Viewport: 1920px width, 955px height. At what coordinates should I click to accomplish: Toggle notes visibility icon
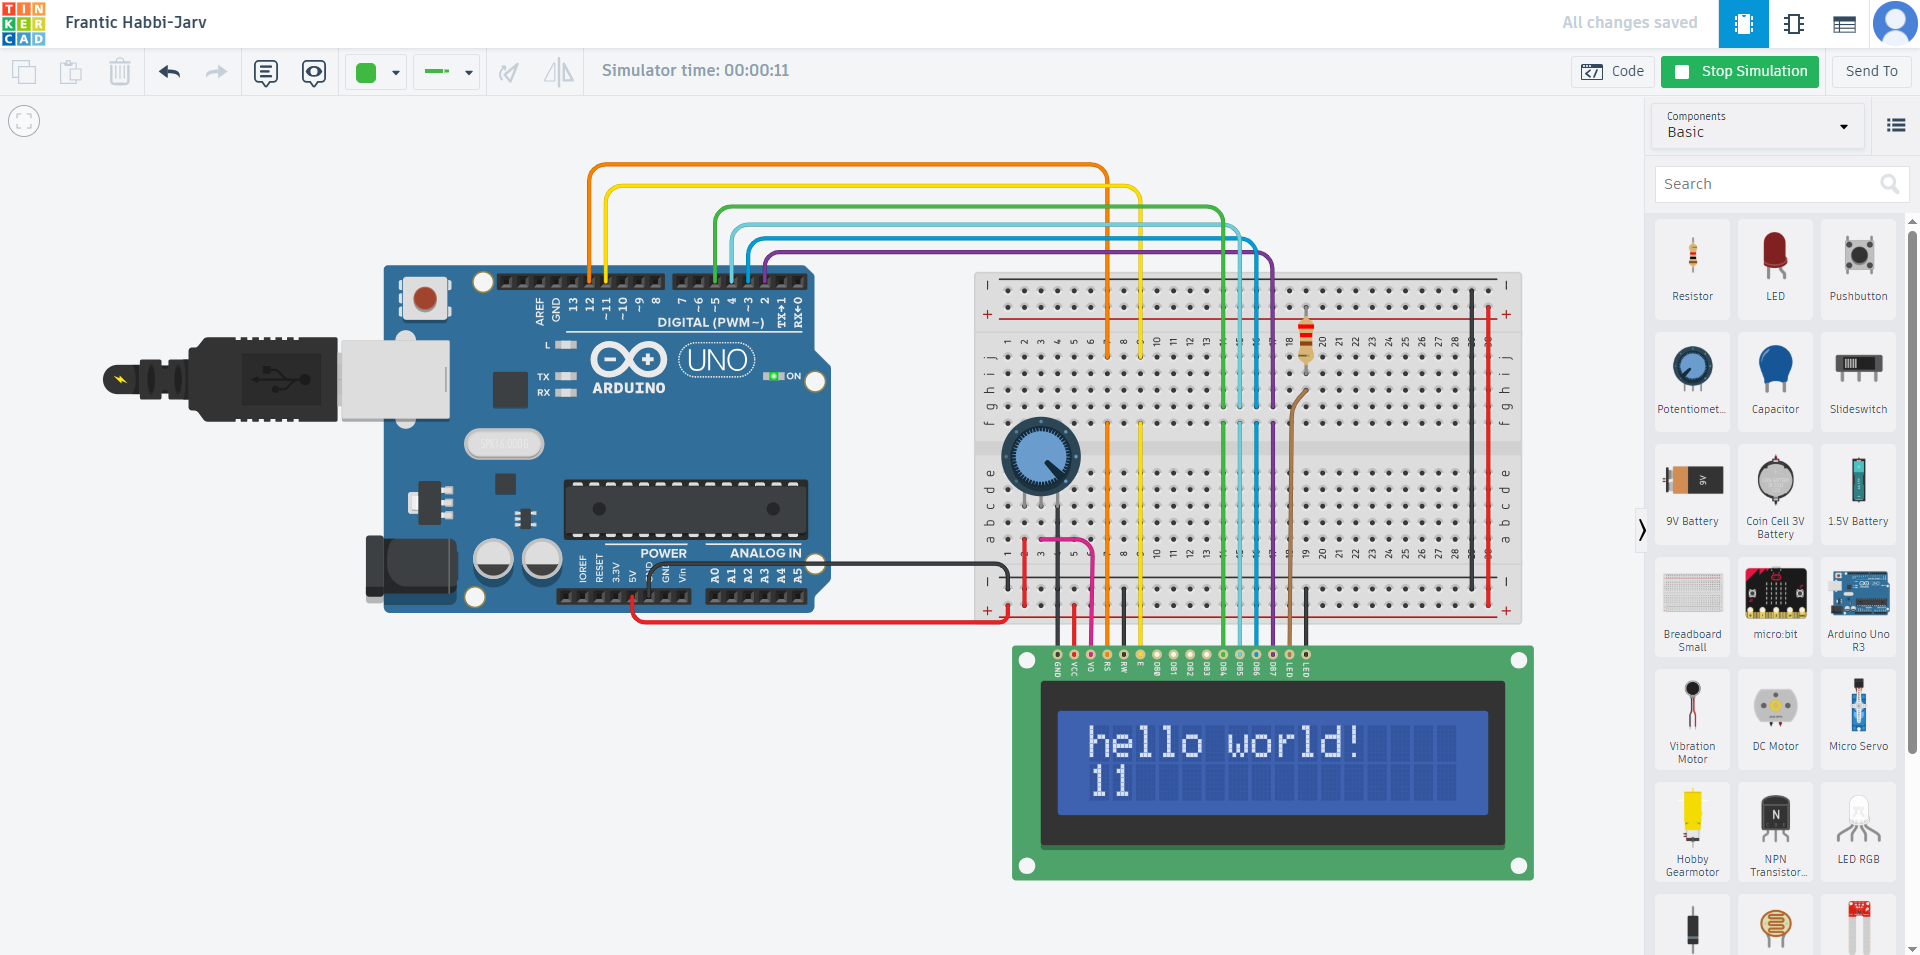pyautogui.click(x=314, y=72)
